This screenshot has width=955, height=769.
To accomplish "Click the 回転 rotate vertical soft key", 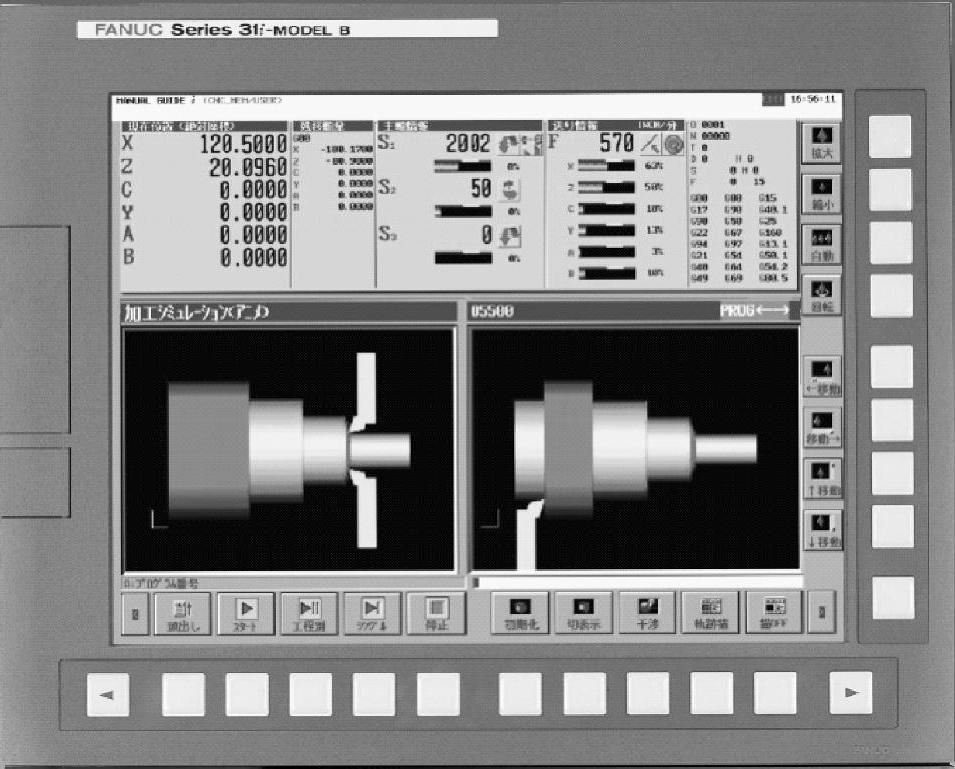I will [x=822, y=295].
